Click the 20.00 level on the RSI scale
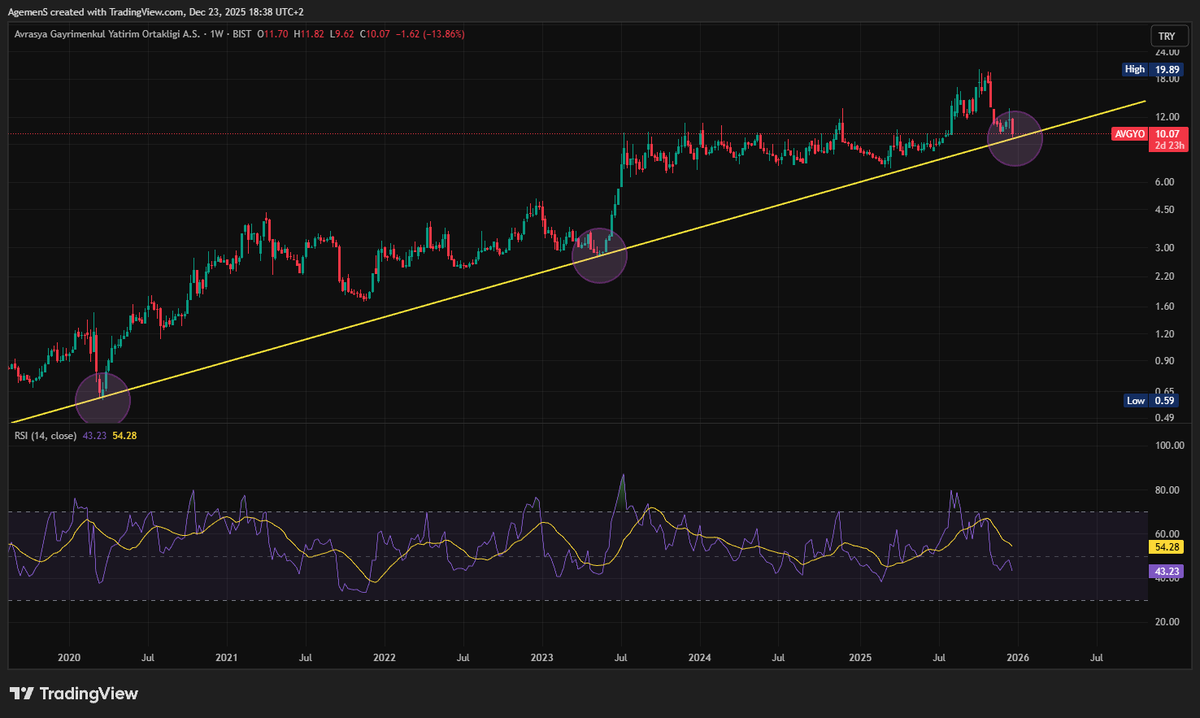Screen dimensions: 1200x718 [x=1167, y=622]
